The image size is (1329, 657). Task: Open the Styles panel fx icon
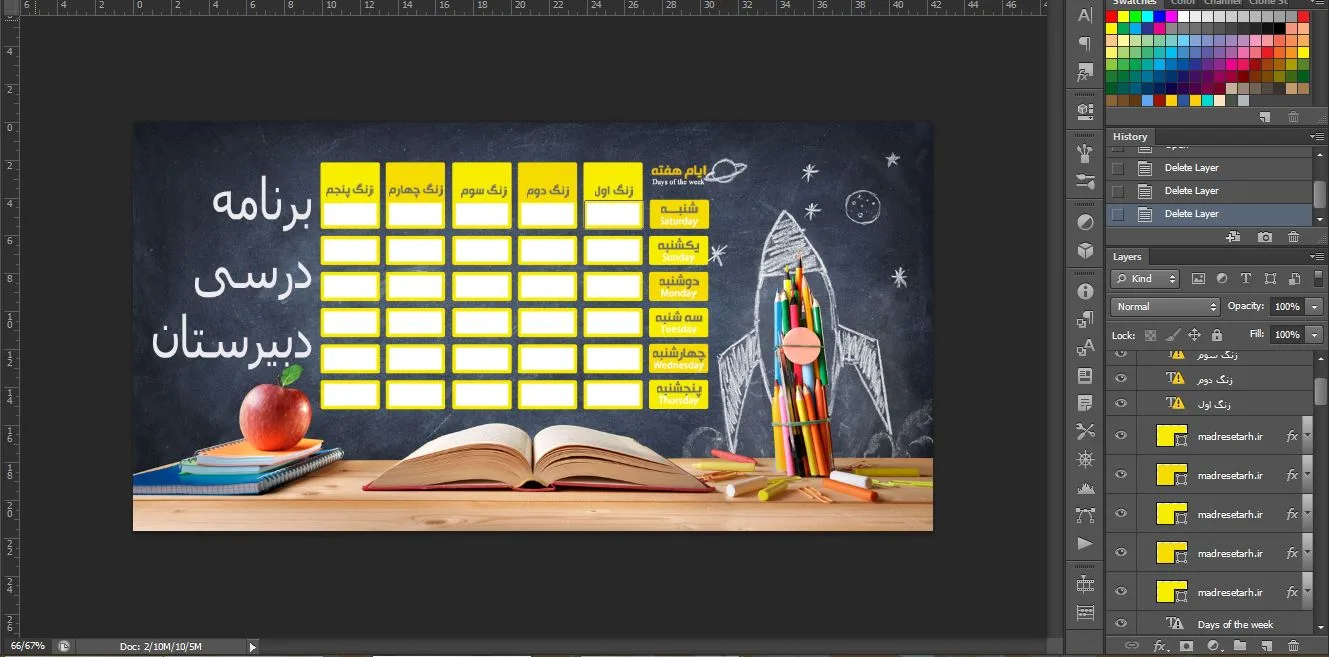coord(1085,74)
